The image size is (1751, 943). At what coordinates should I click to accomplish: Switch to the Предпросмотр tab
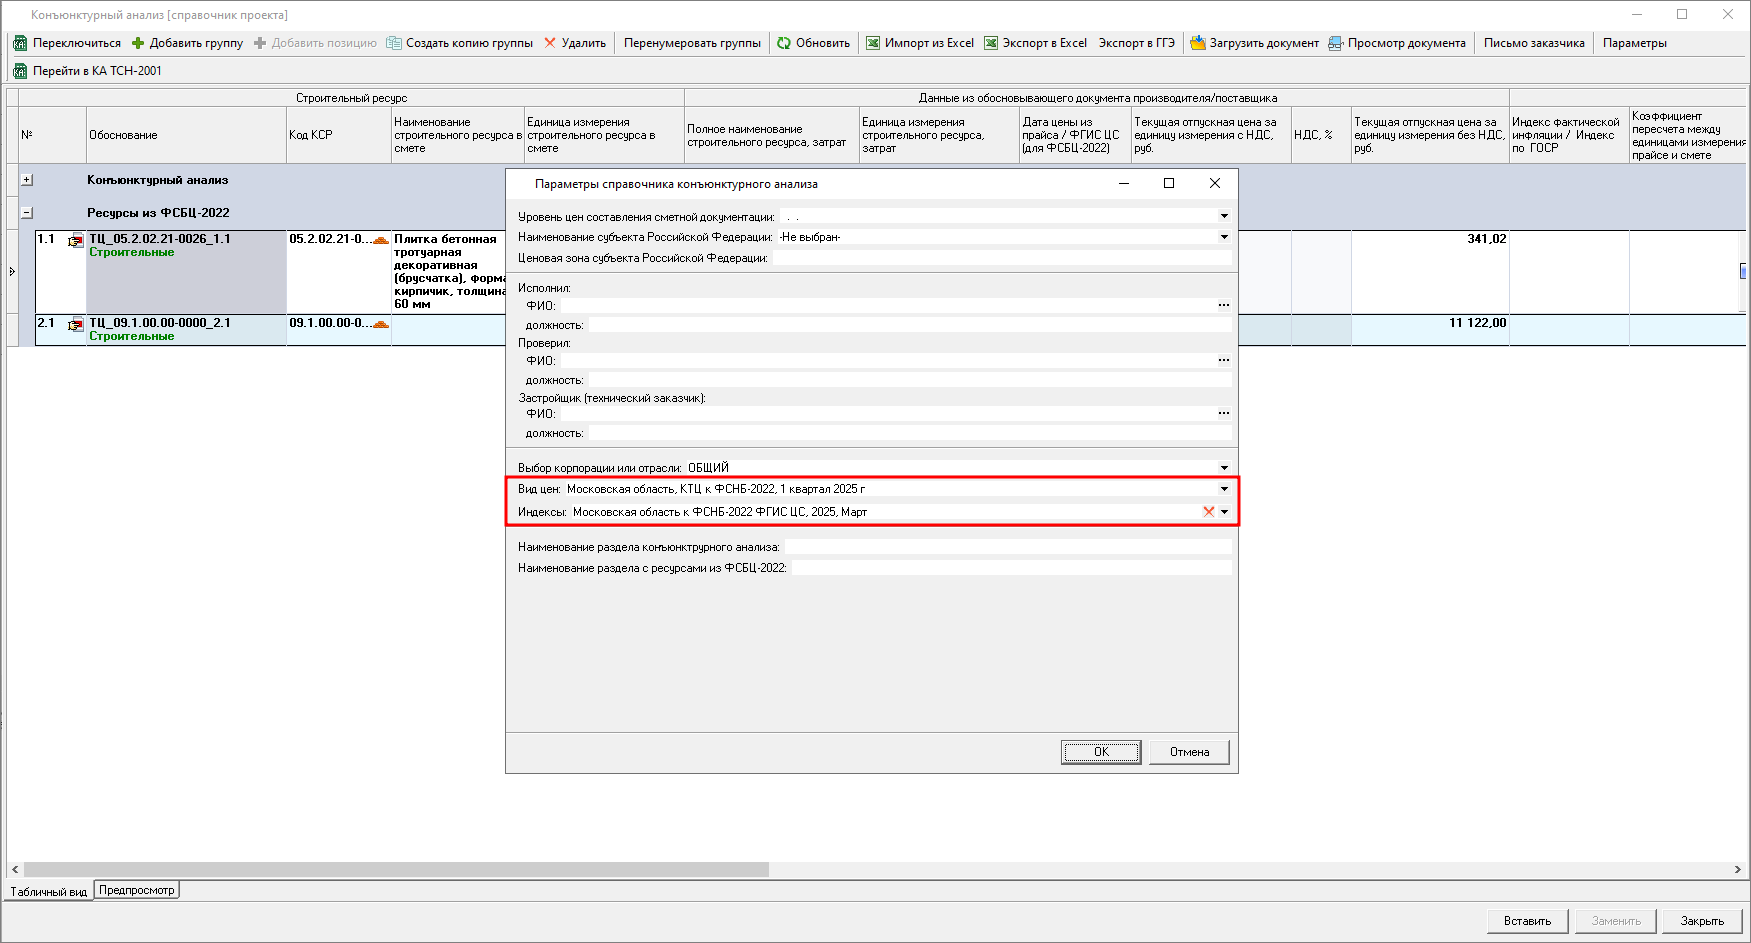(137, 890)
